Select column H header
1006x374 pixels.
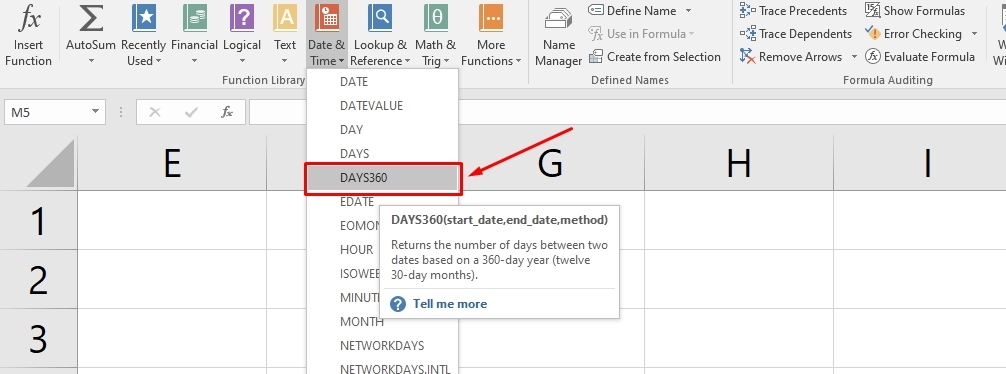(x=739, y=164)
